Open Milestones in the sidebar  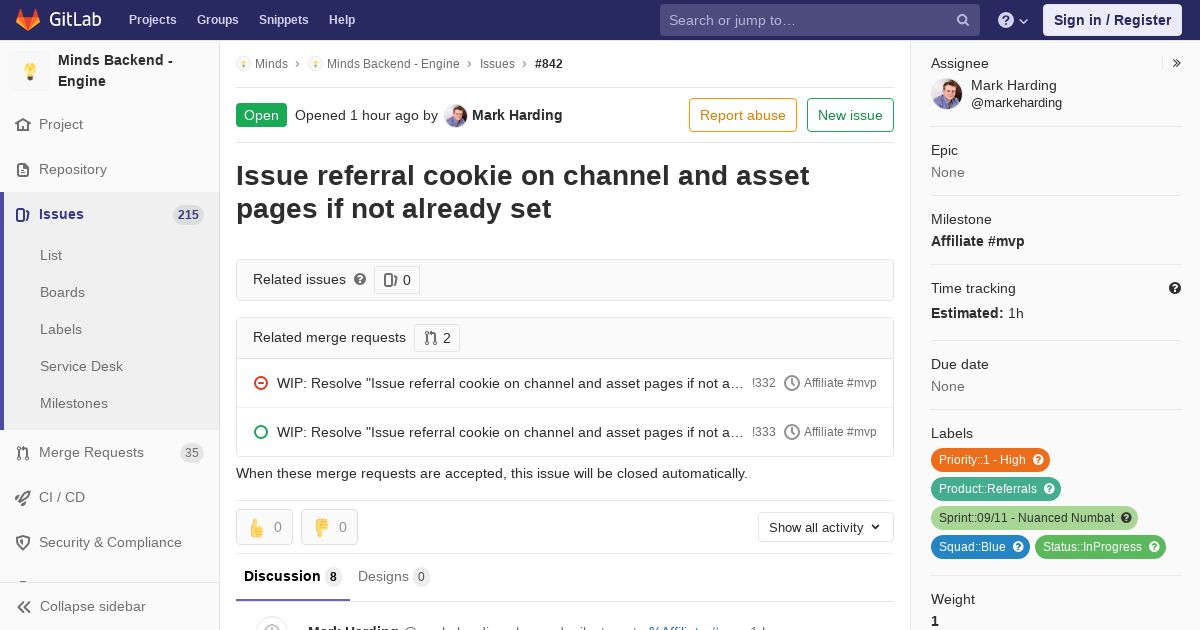[x=74, y=403]
